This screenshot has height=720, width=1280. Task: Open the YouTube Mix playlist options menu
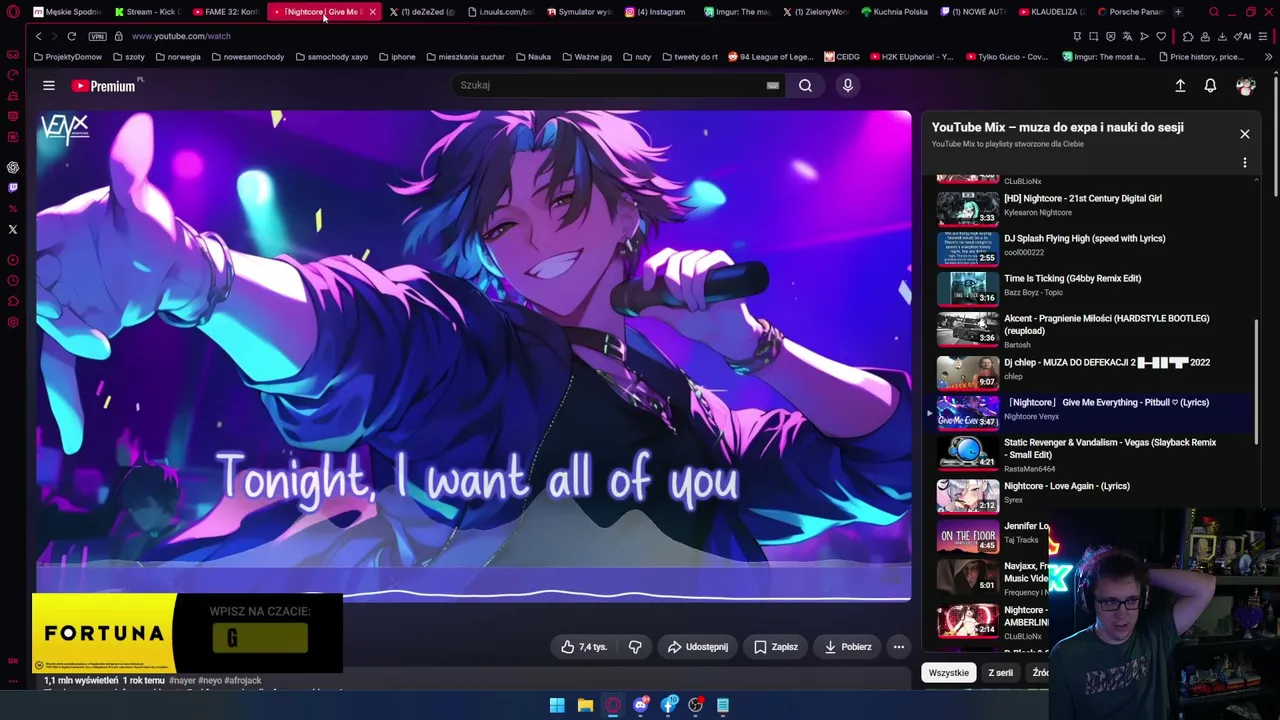tap(1245, 162)
